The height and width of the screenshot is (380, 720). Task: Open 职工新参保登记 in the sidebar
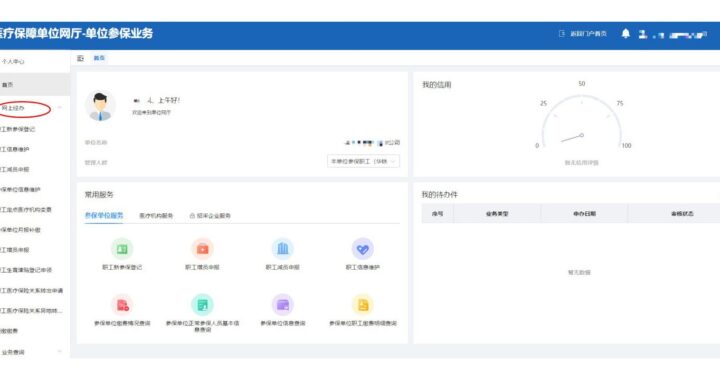pyautogui.click(x=17, y=129)
